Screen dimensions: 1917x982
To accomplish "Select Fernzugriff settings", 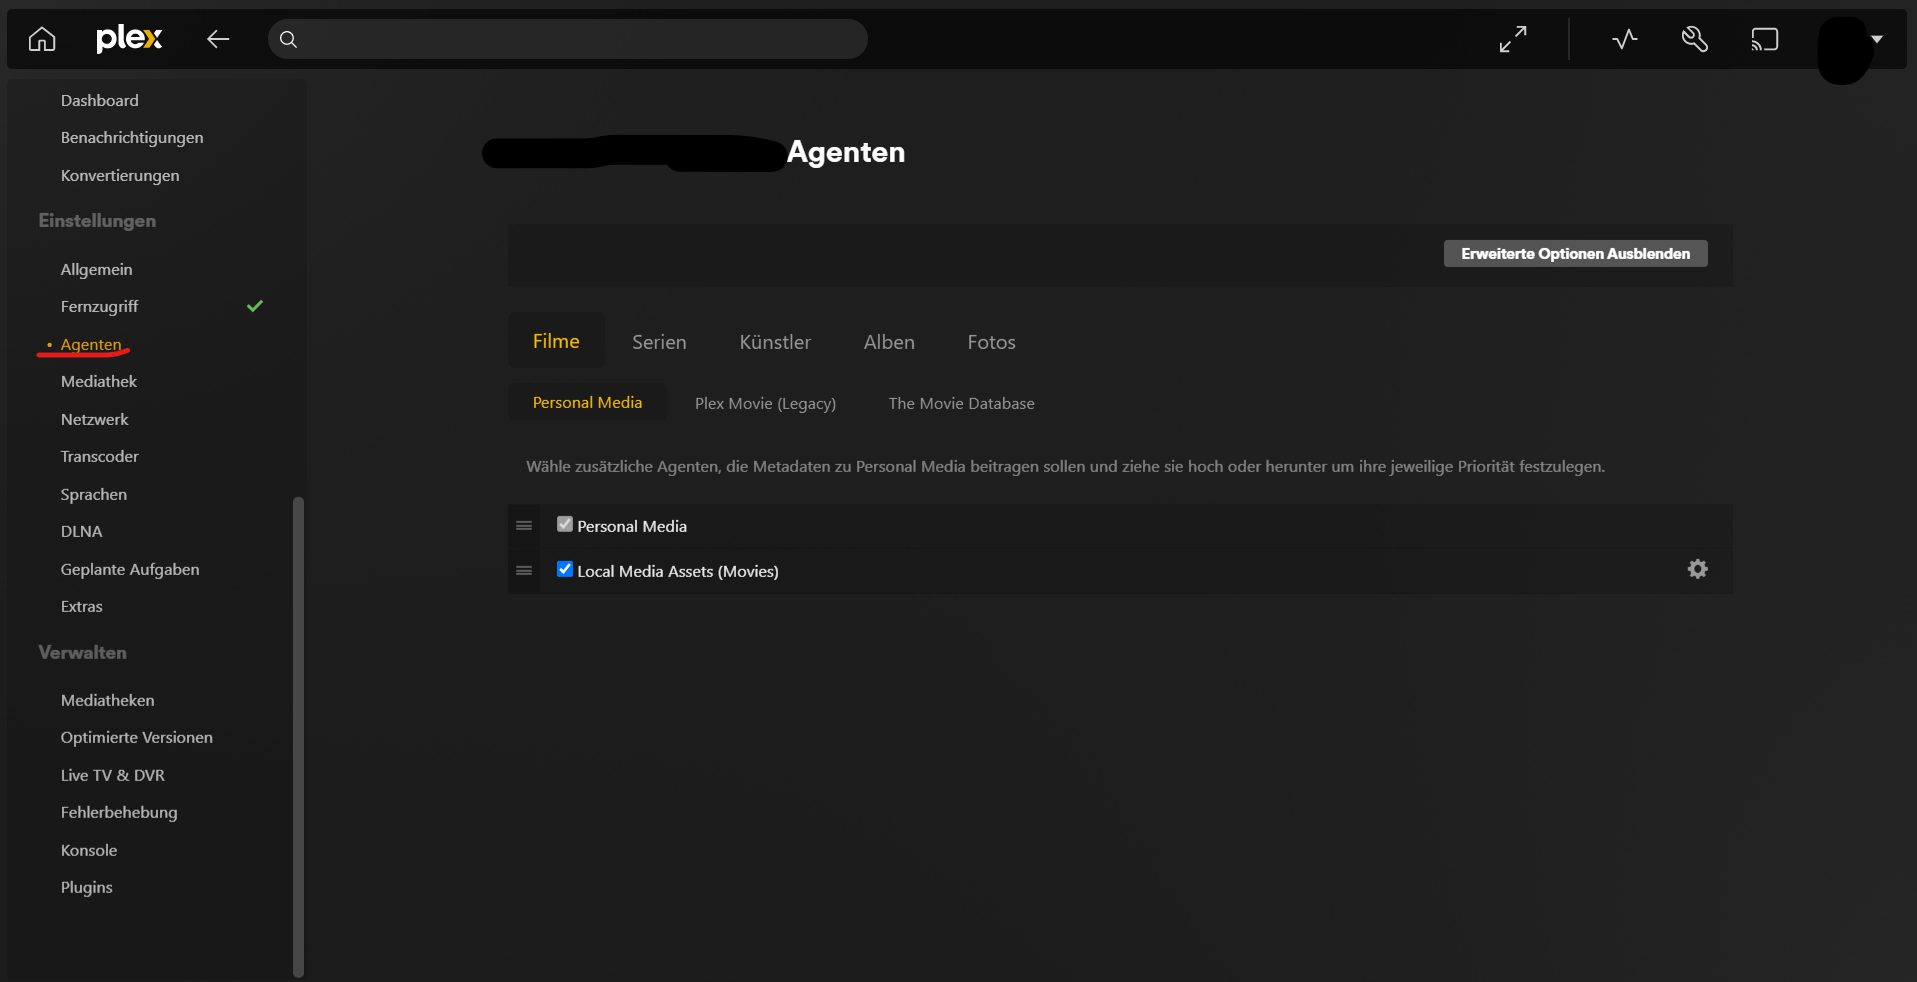I will (x=99, y=306).
